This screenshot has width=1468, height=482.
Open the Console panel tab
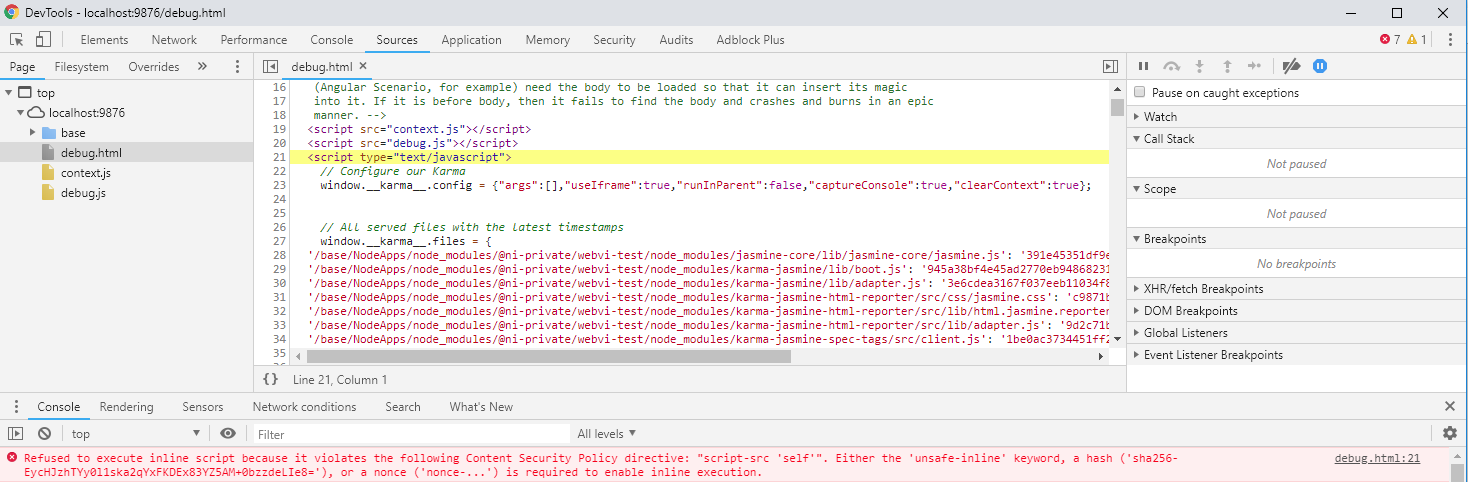pyautogui.click(x=332, y=40)
